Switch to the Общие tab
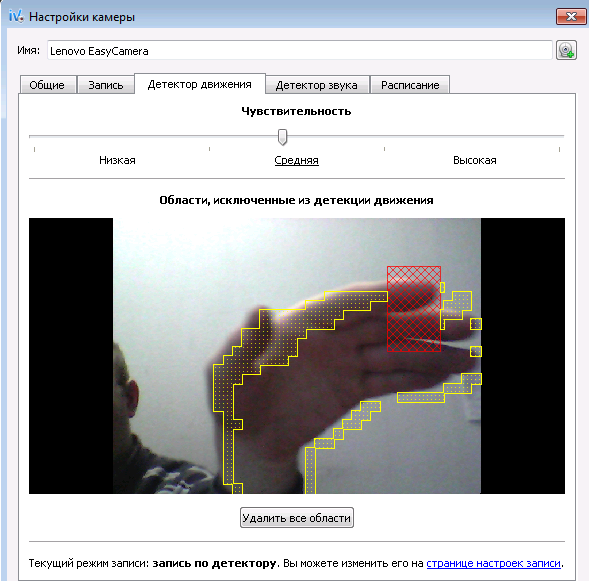 47,85
